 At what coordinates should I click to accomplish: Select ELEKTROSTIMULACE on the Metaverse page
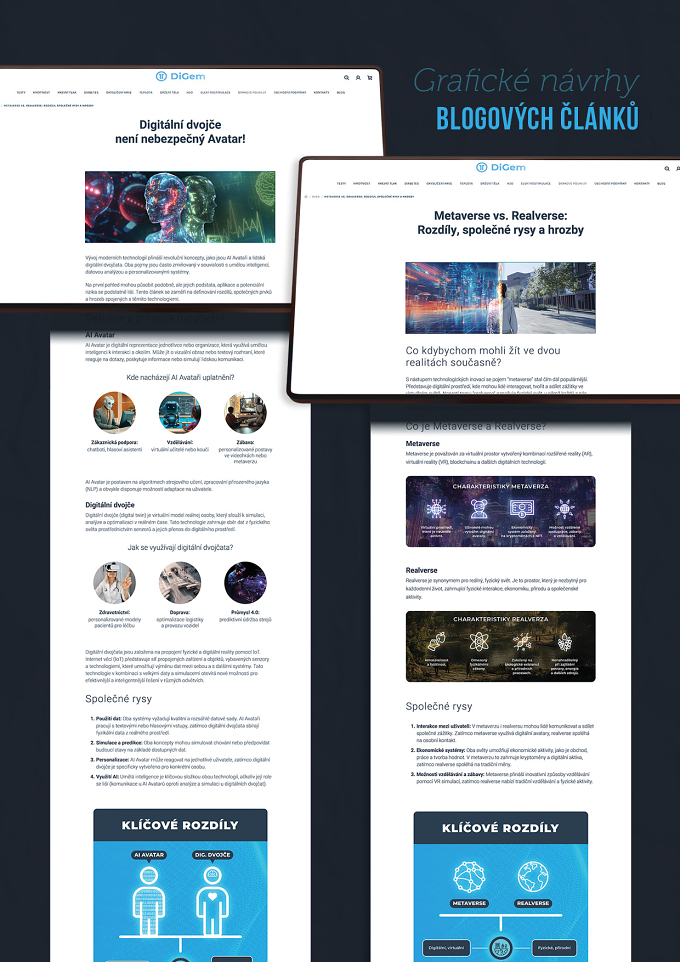pyautogui.click(x=536, y=183)
